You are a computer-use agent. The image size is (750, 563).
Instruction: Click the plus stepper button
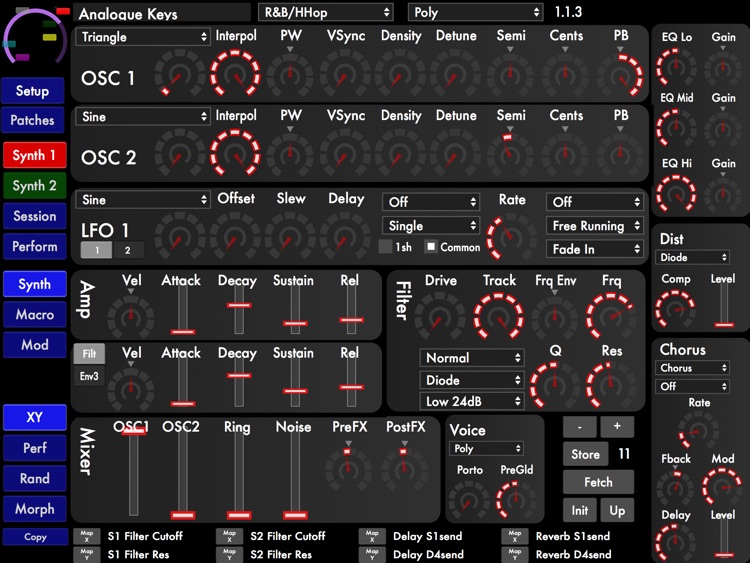pos(617,426)
